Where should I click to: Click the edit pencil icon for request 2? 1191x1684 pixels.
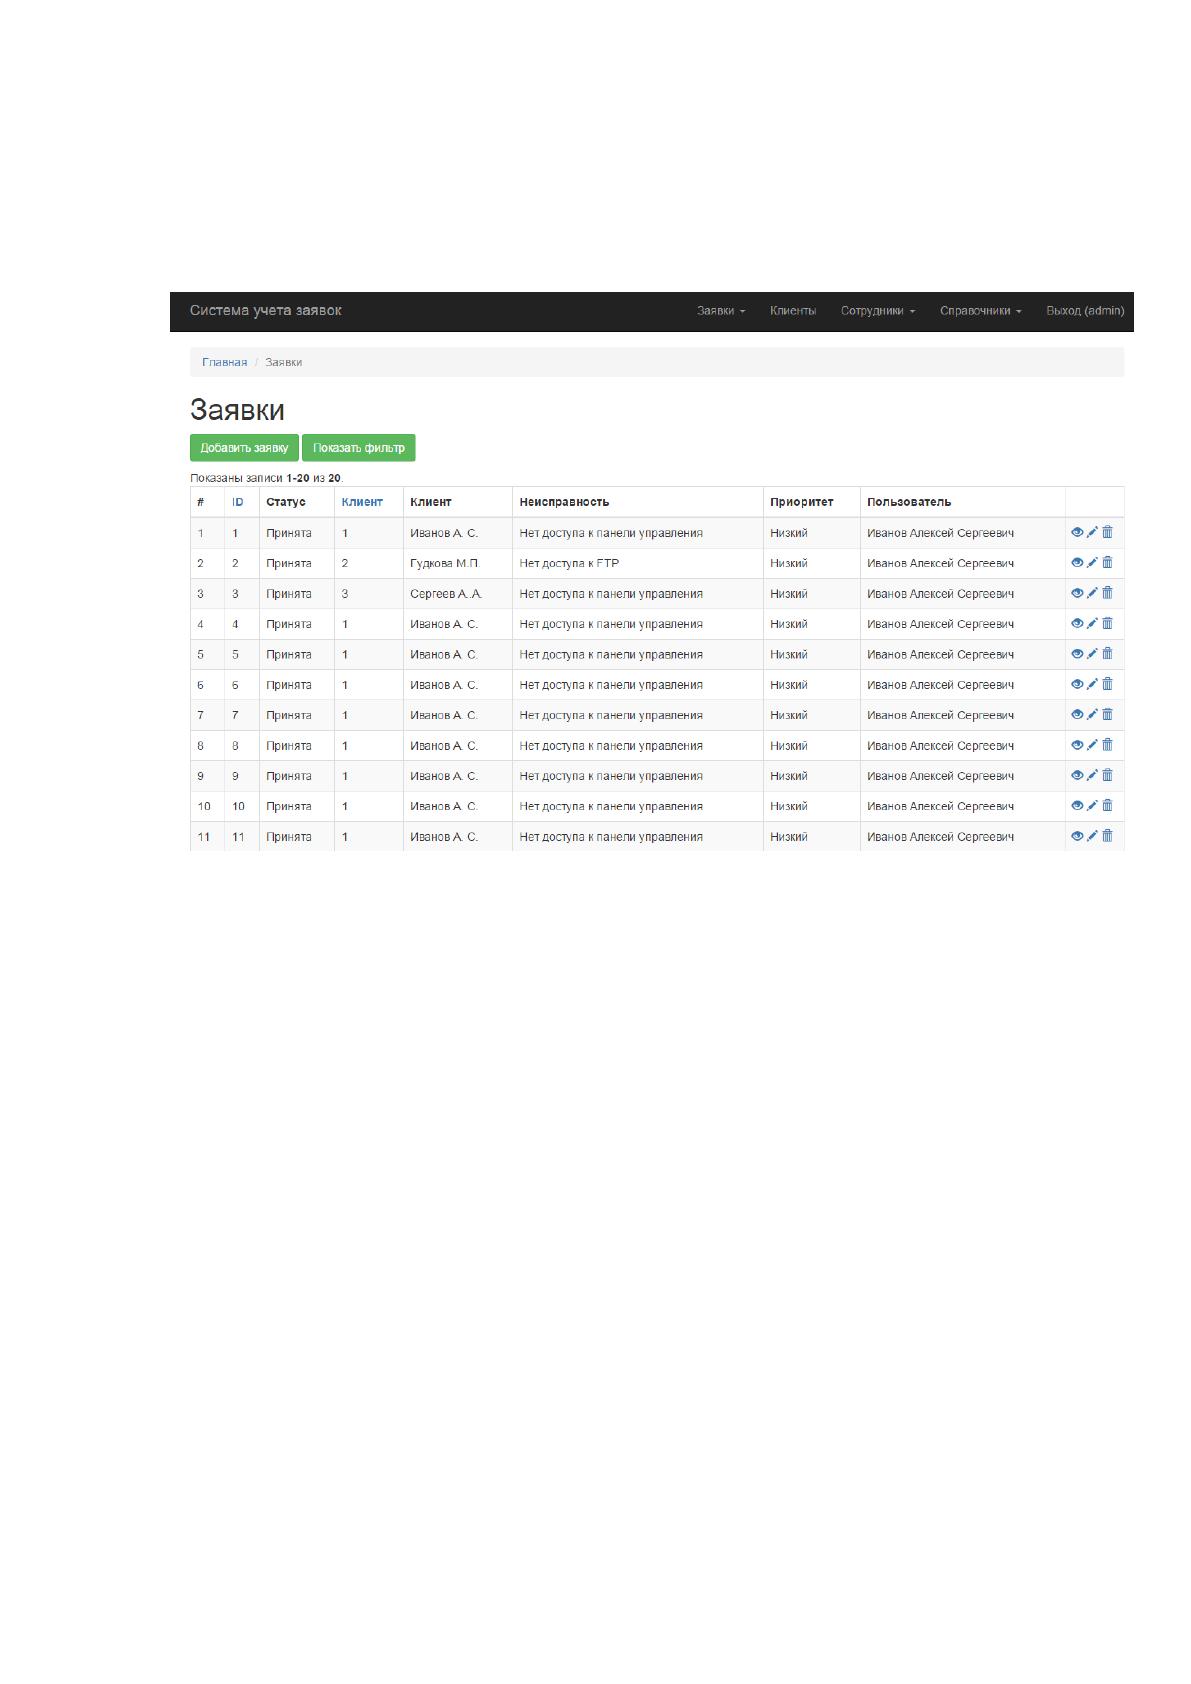1092,562
